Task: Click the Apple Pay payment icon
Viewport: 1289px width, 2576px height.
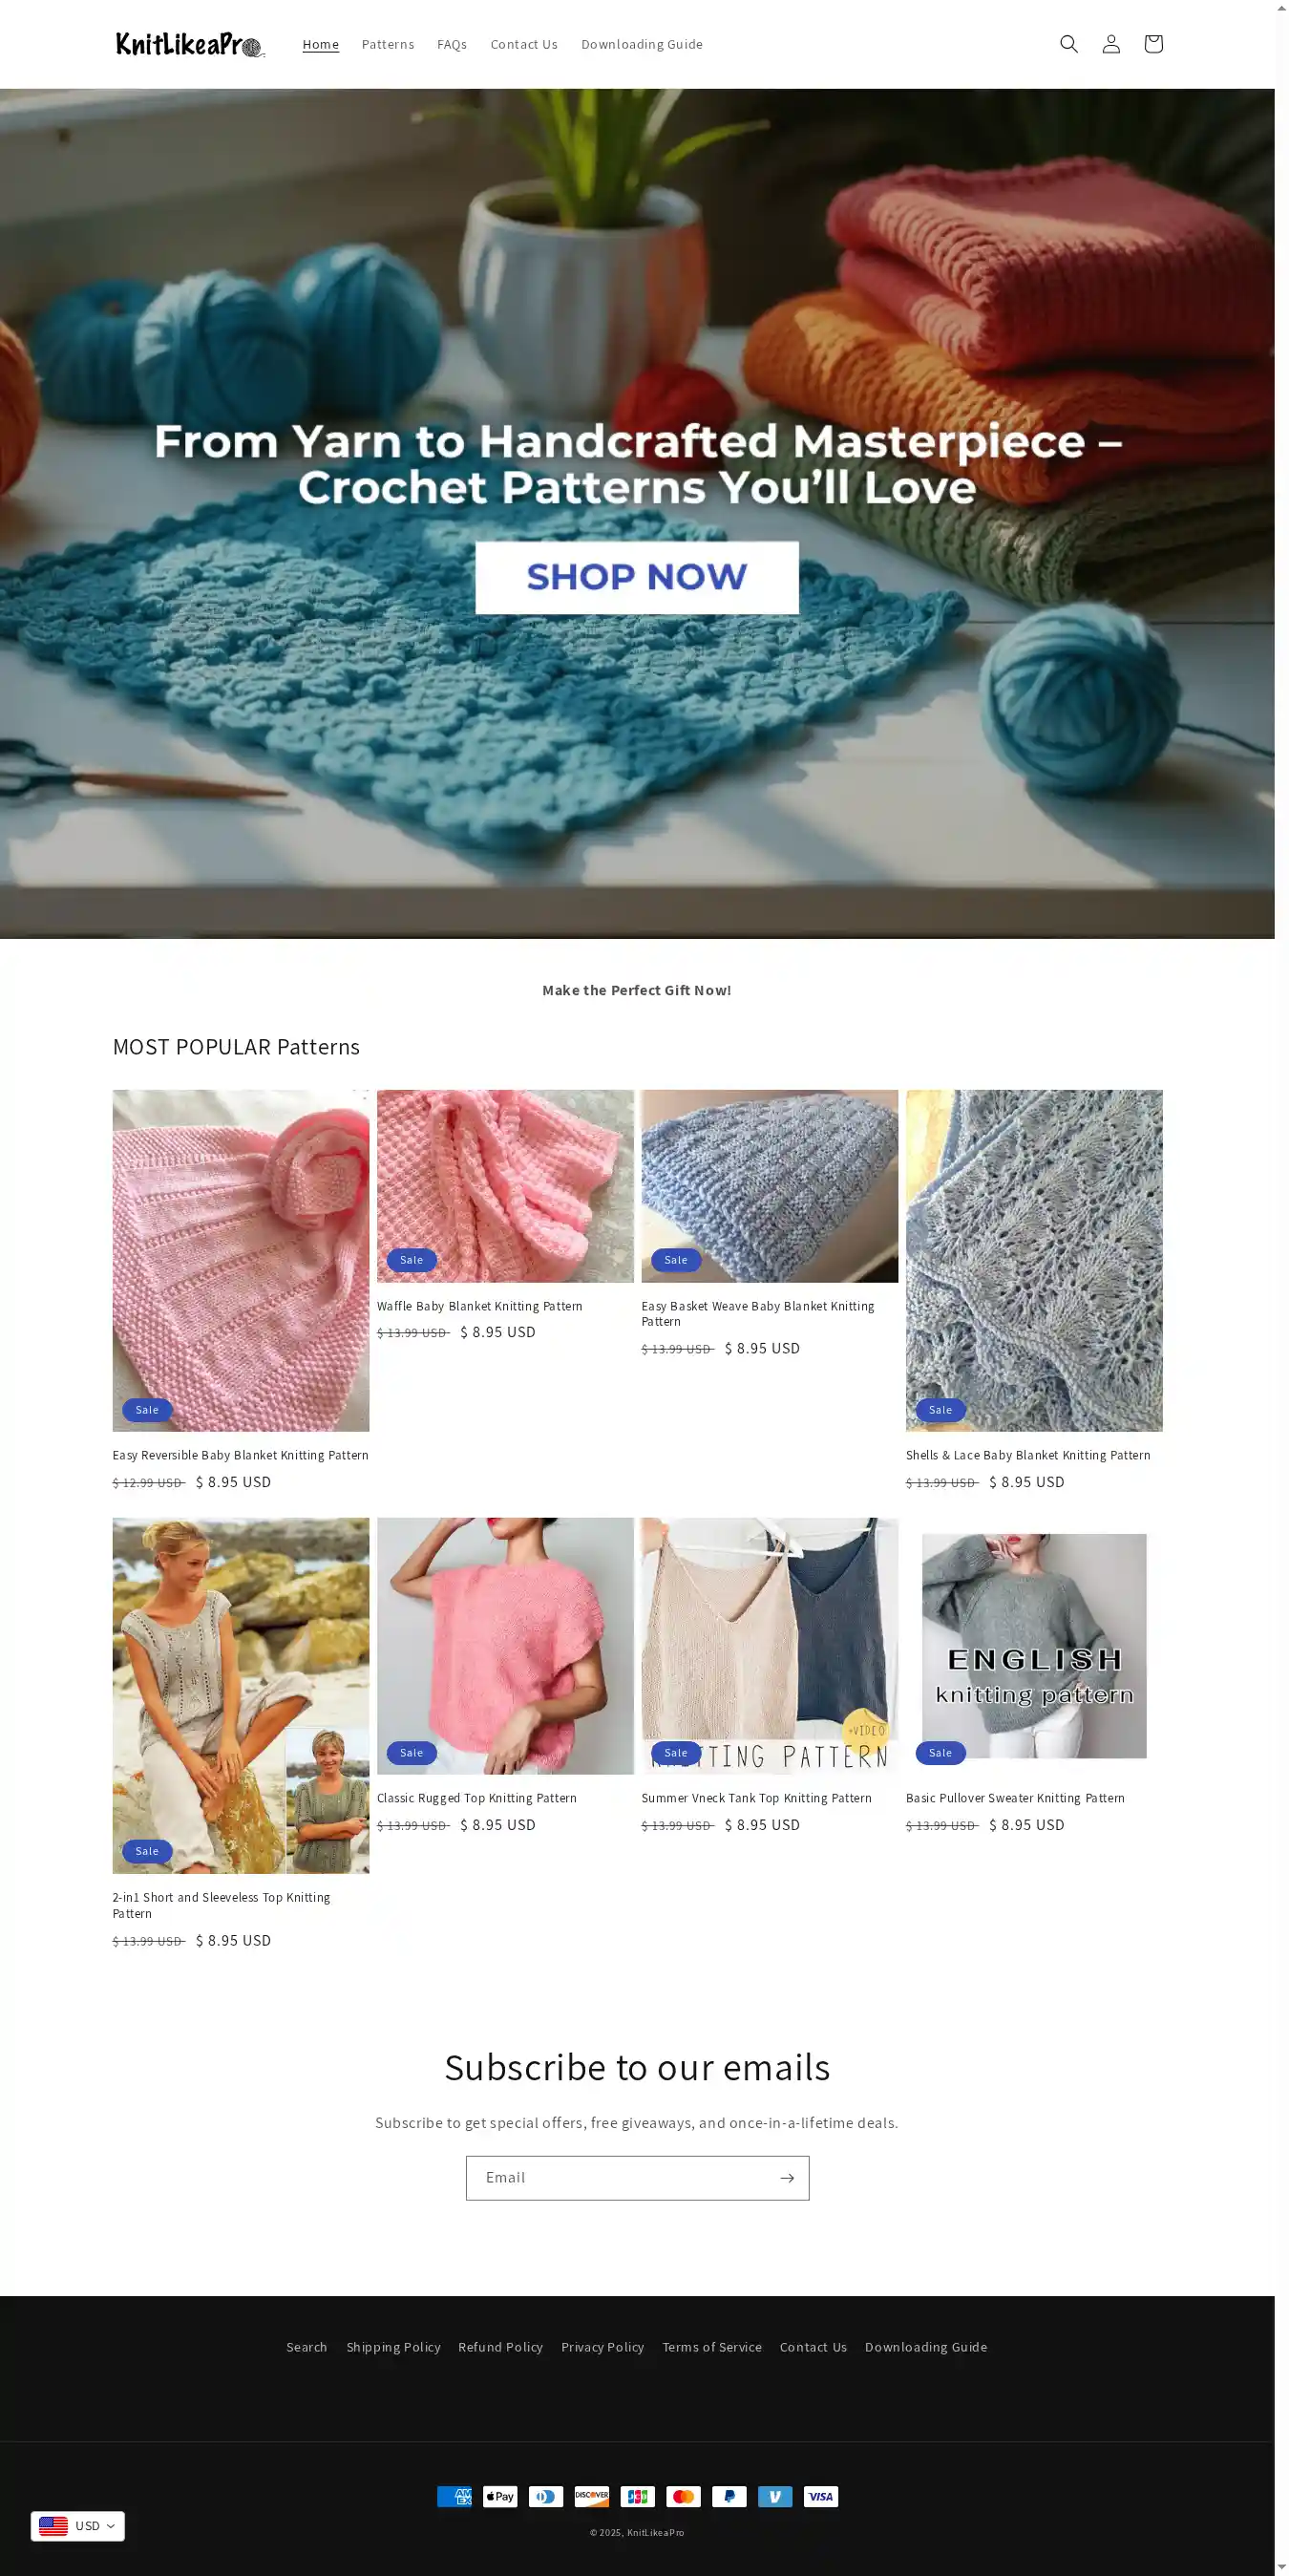Action: click(500, 2496)
